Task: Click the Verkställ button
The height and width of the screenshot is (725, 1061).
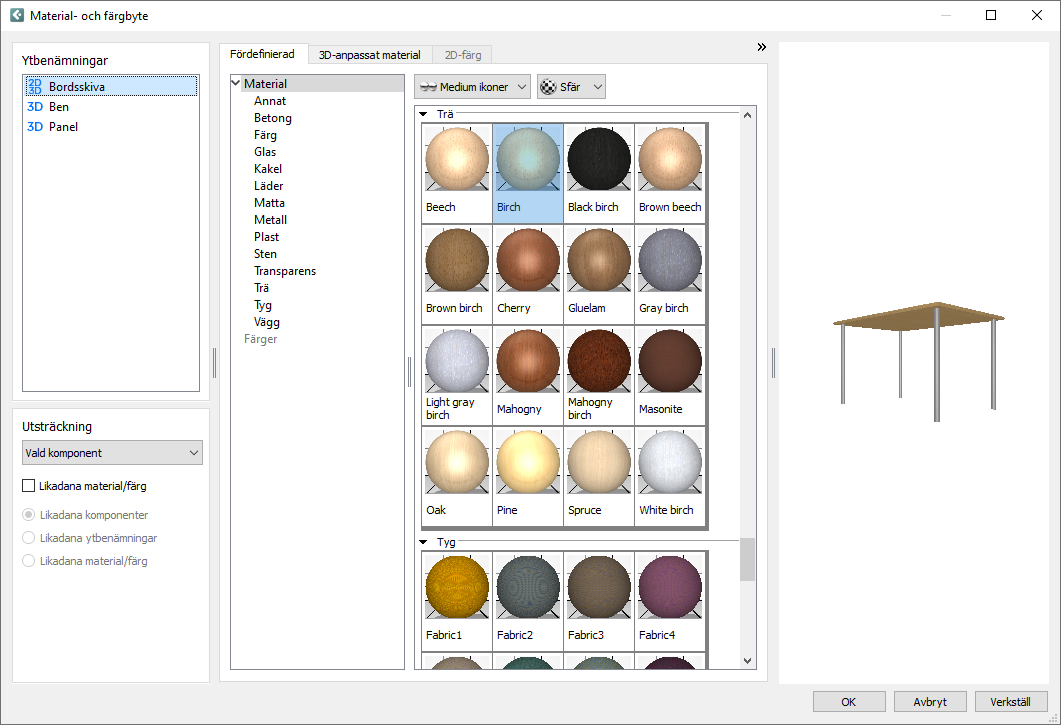Action: point(1010,702)
